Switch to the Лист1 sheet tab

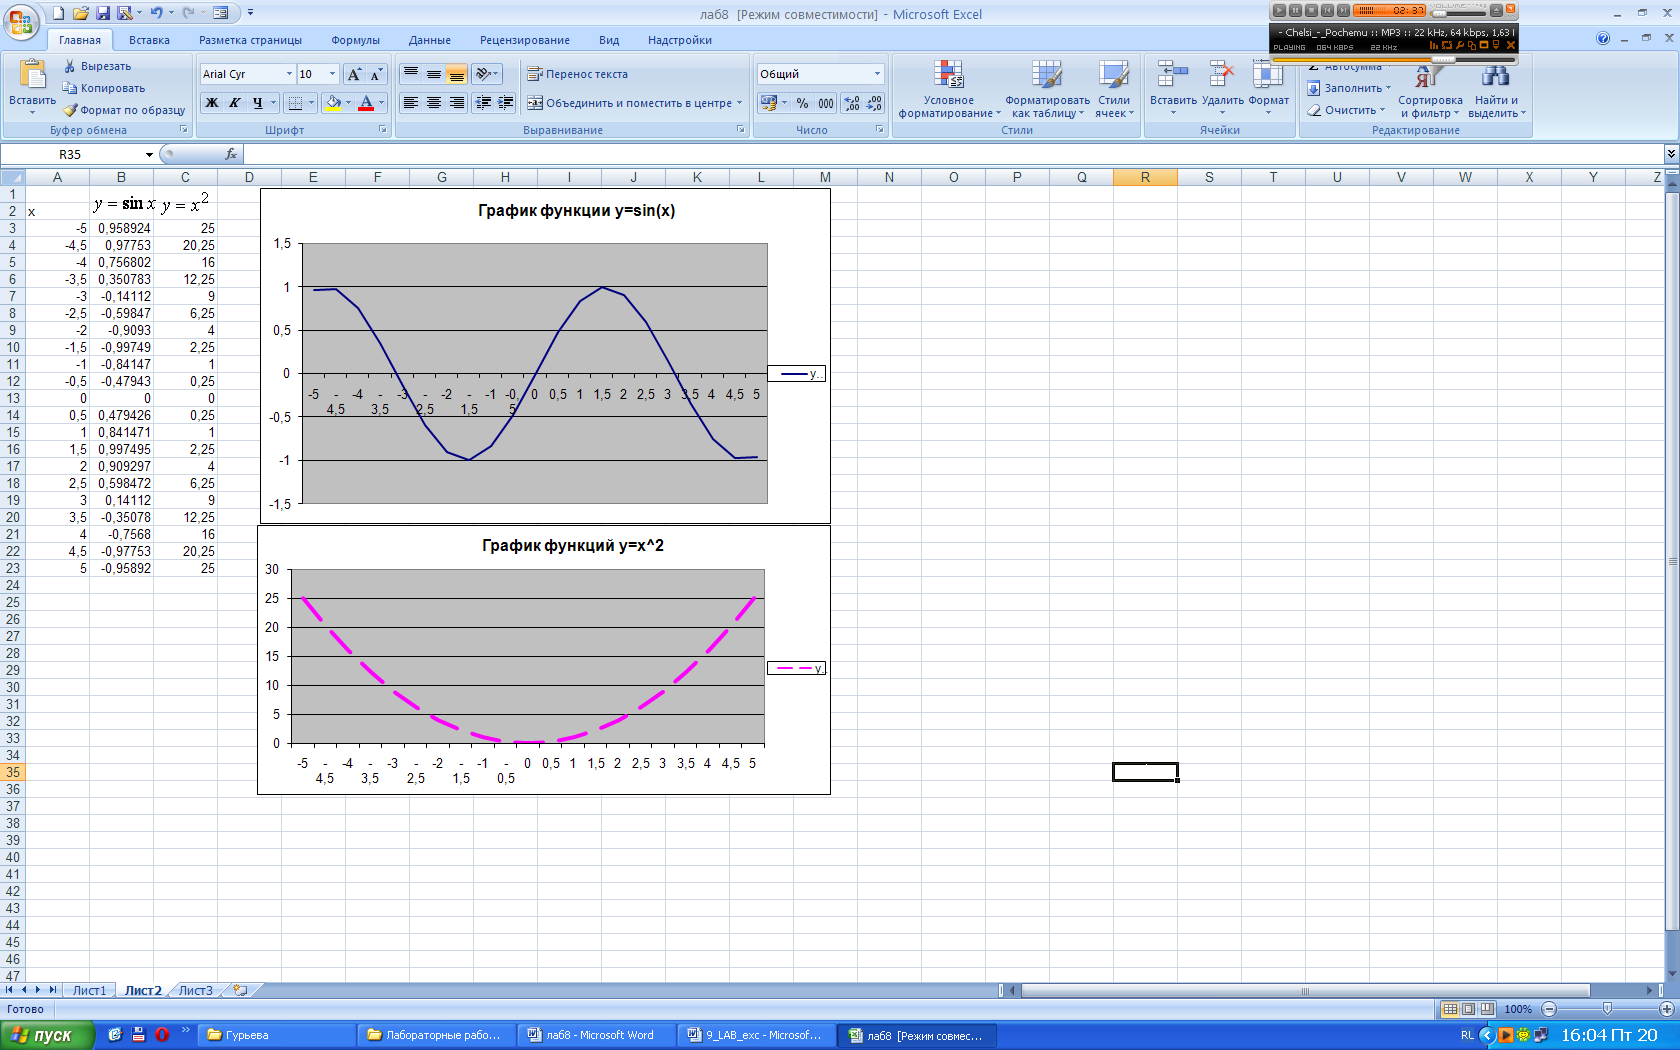point(89,990)
